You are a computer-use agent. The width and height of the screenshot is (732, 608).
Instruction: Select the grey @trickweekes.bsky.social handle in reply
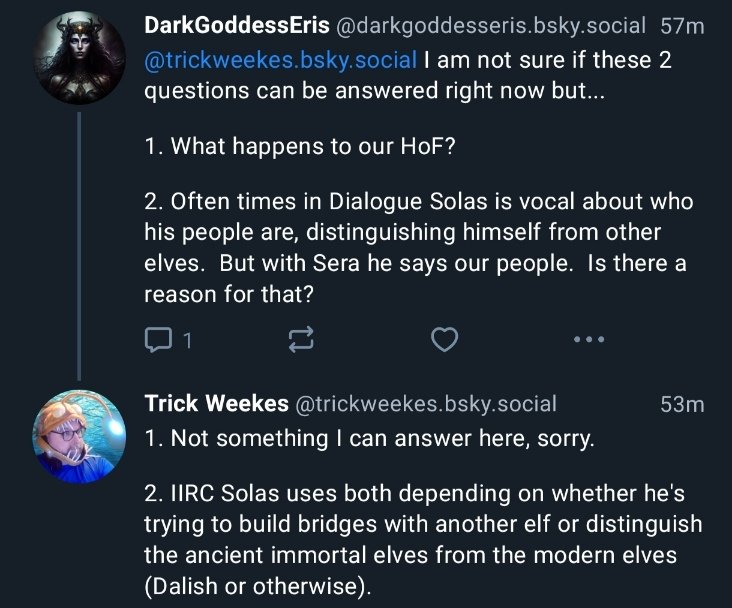tap(425, 404)
